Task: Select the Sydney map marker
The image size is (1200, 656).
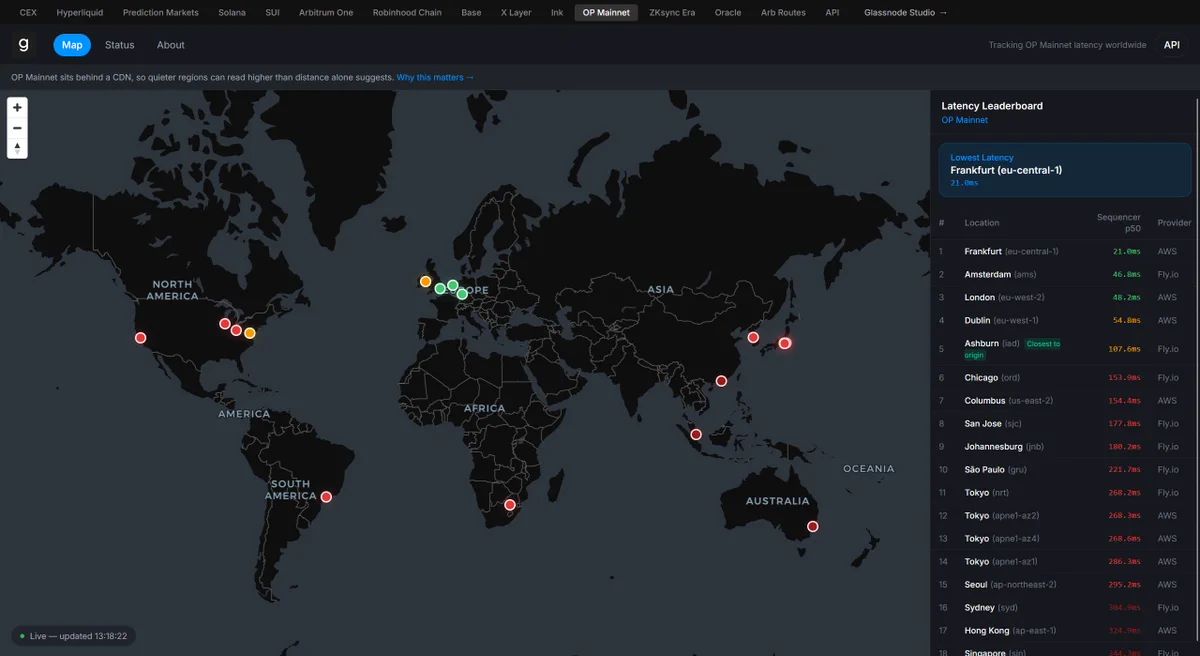Action: pyautogui.click(x=813, y=526)
